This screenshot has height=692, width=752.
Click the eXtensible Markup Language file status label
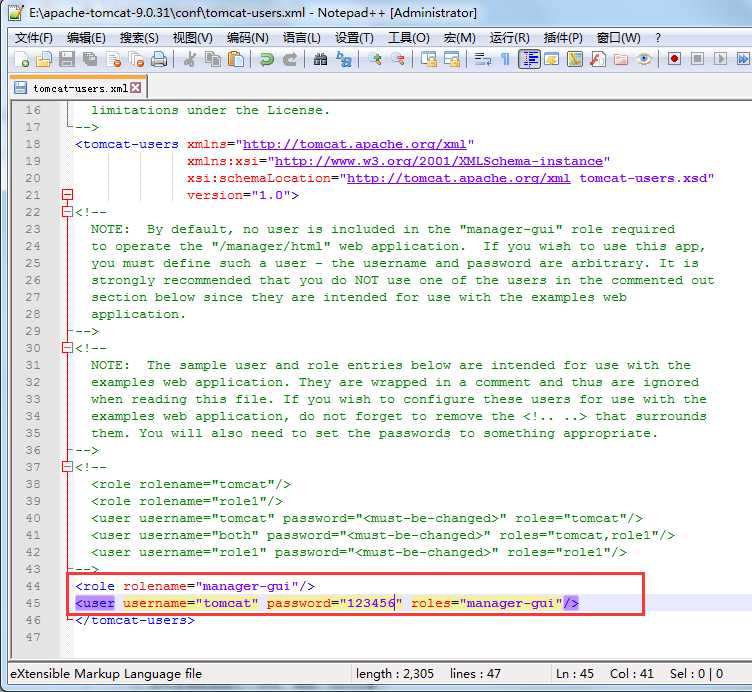tap(106, 674)
